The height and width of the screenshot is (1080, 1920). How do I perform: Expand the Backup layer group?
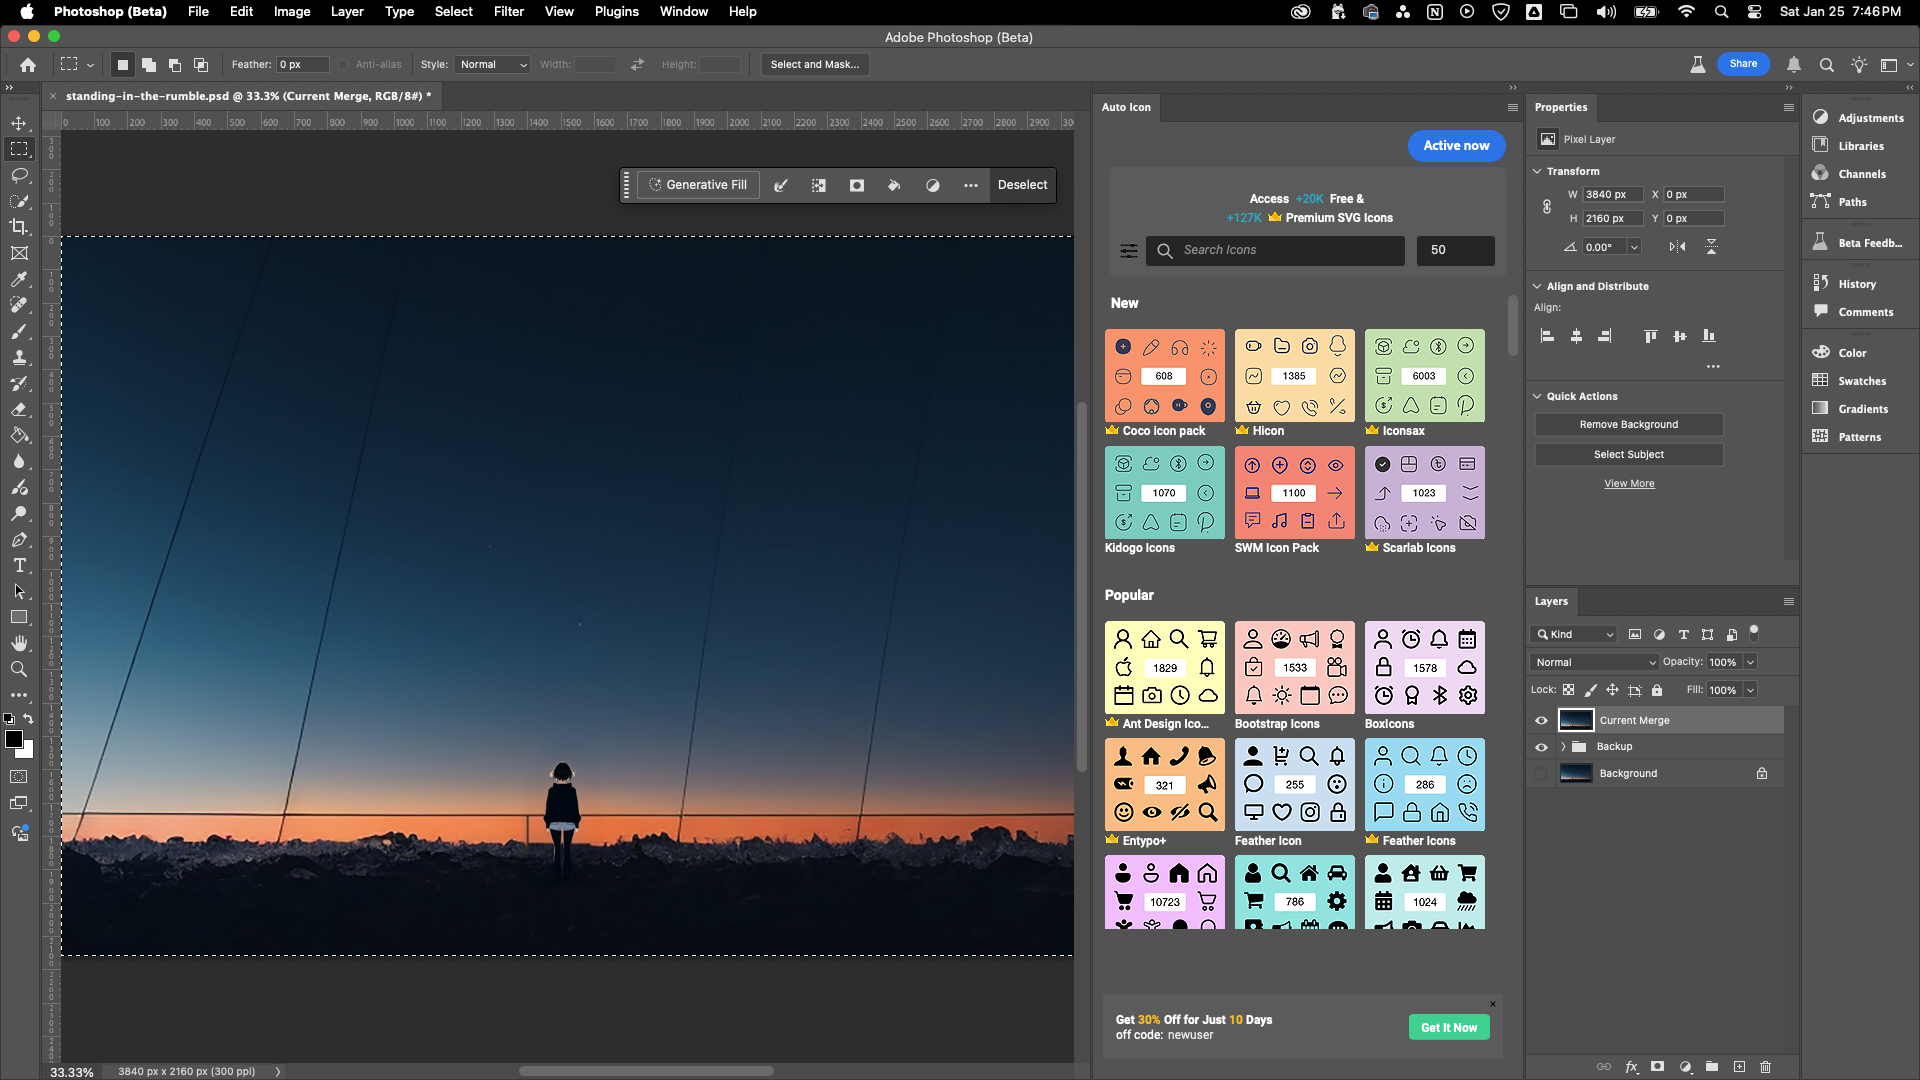[x=1563, y=747]
